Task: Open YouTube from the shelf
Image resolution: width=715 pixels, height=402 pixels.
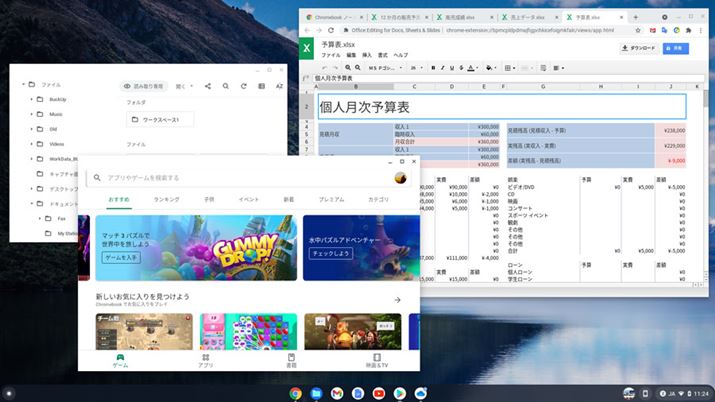Action: (378, 393)
